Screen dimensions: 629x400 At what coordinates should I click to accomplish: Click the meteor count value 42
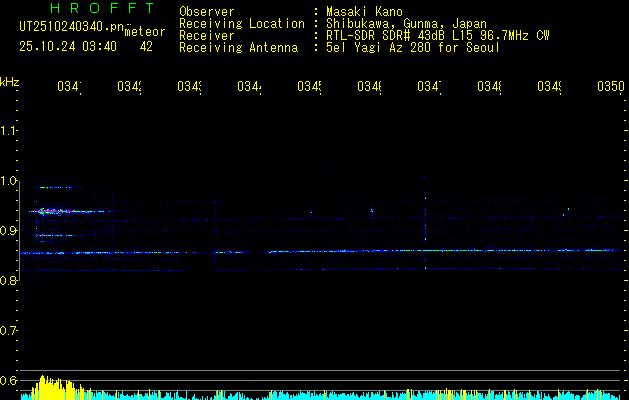click(146, 47)
